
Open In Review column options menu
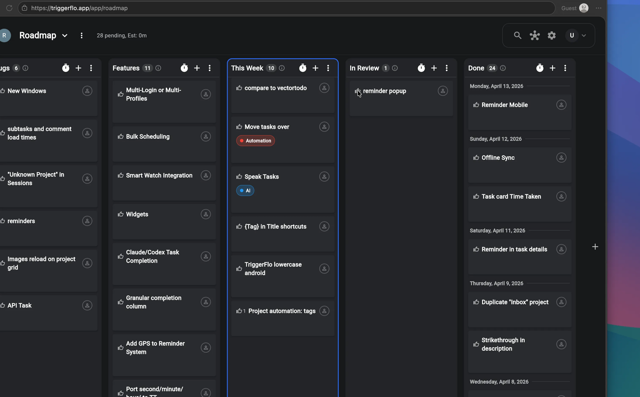pos(447,68)
